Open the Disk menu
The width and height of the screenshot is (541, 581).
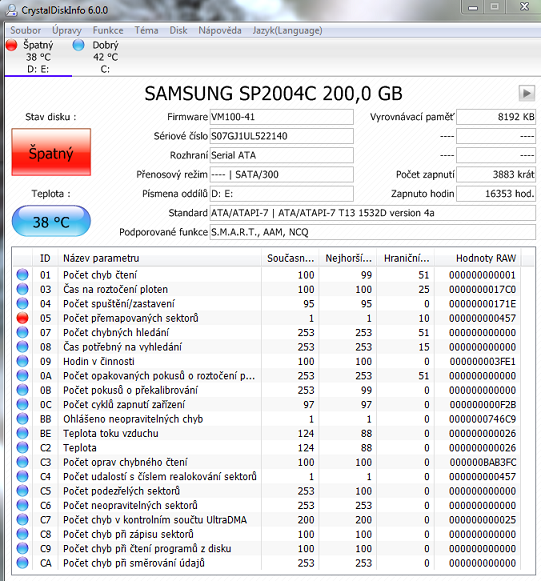coord(178,30)
